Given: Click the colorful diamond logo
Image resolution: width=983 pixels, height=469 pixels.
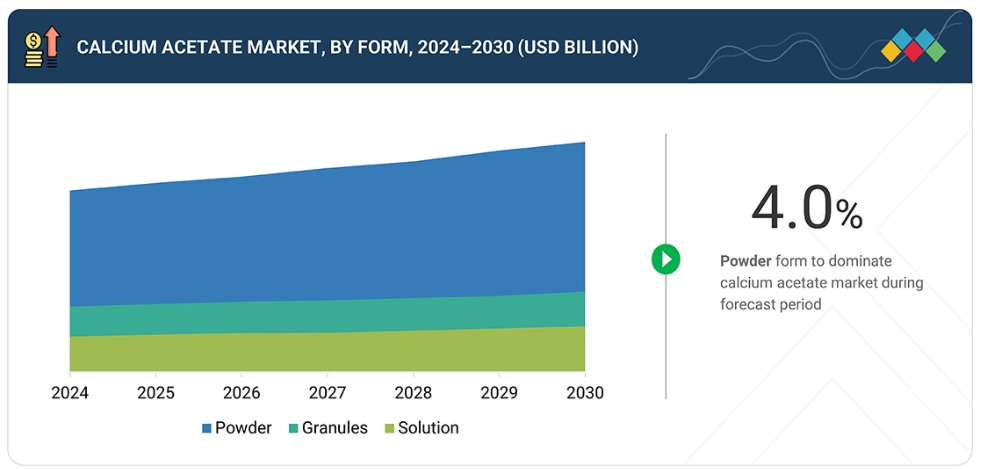Looking at the screenshot, I should [913, 47].
